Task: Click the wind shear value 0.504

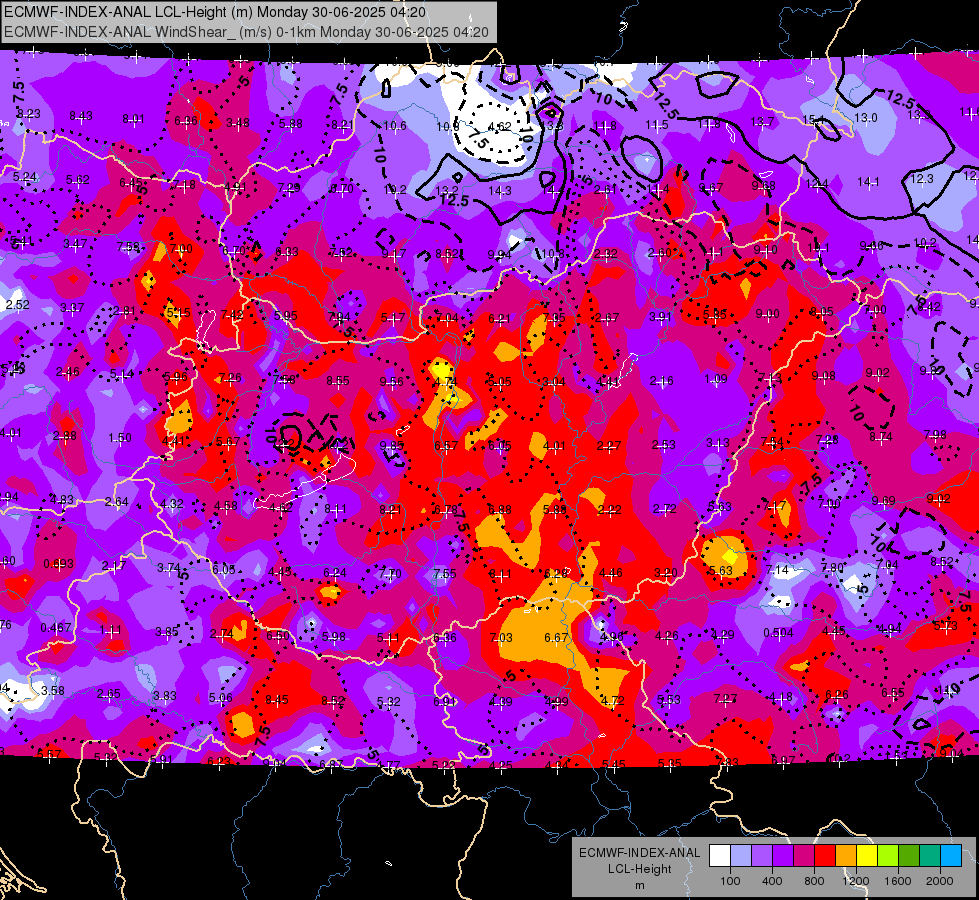Action: (x=778, y=633)
